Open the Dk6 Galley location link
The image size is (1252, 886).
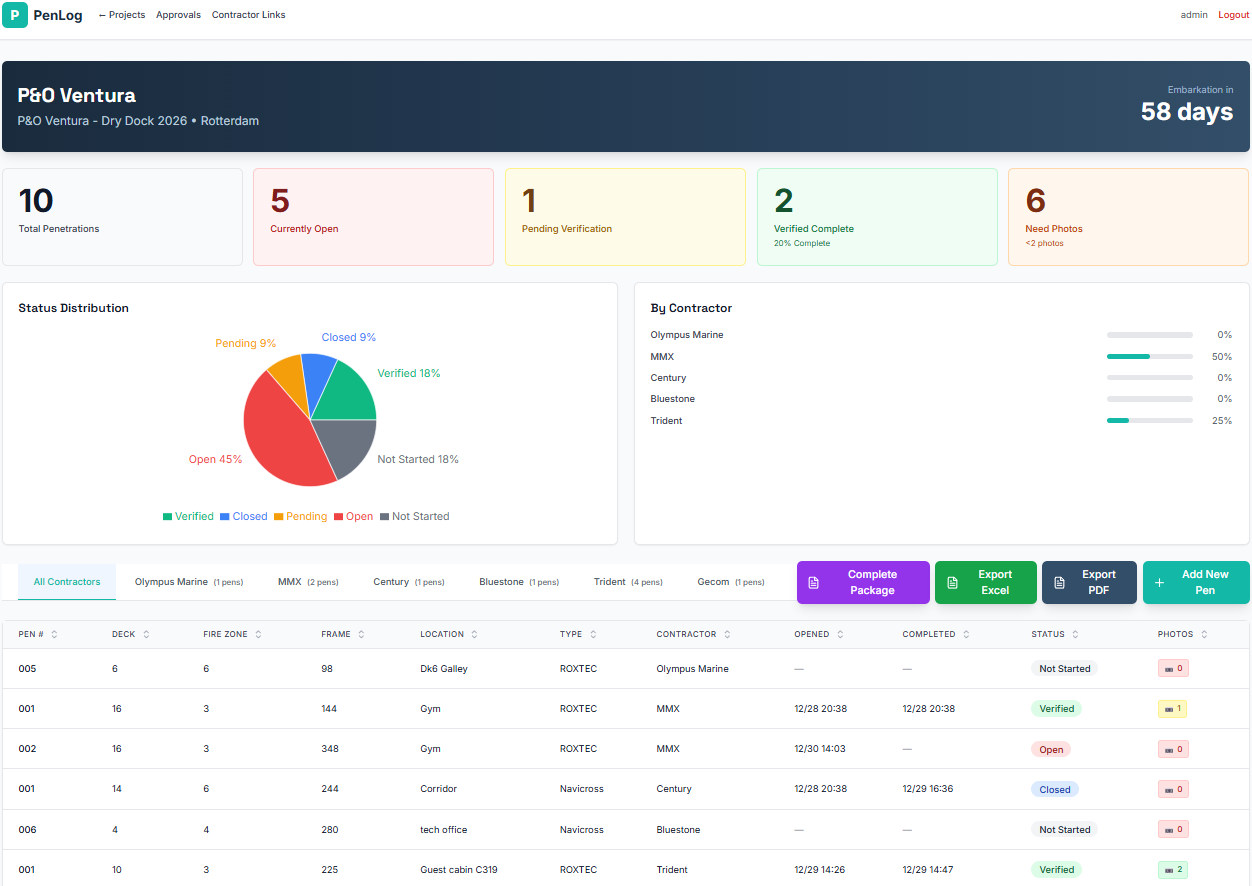pyautogui.click(x=443, y=668)
